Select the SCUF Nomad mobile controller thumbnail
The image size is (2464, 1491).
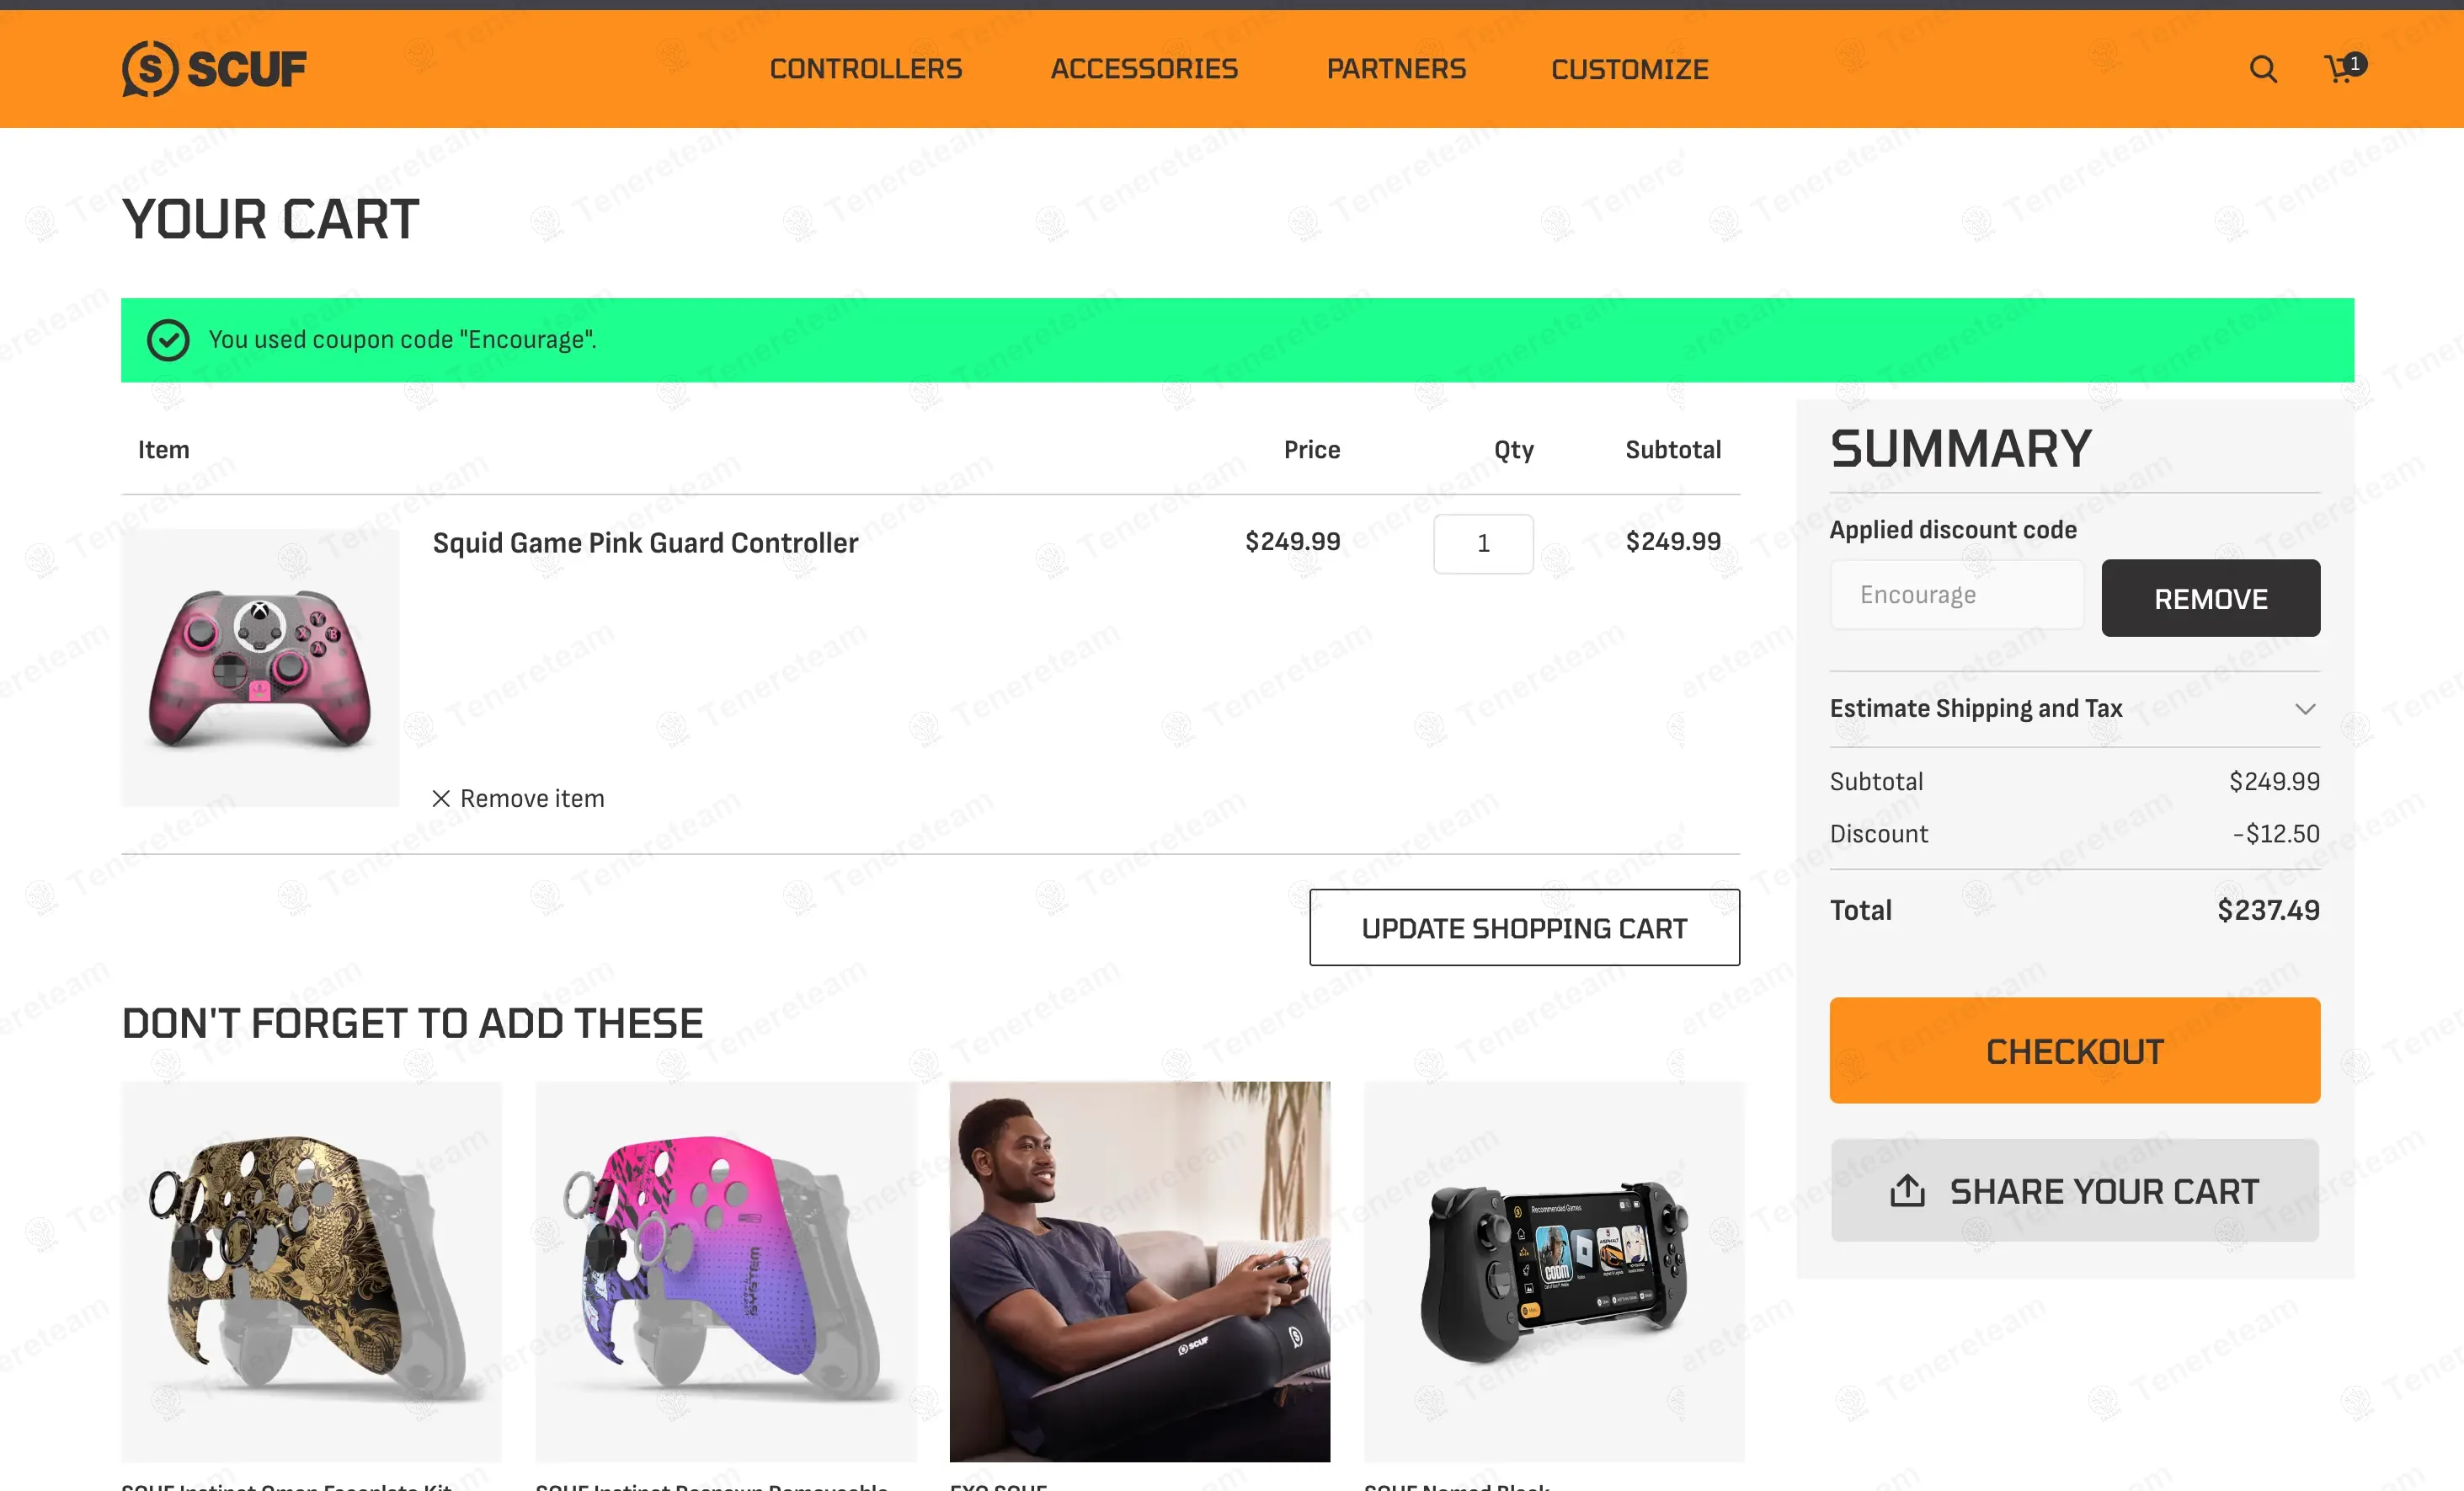(x=1554, y=1271)
